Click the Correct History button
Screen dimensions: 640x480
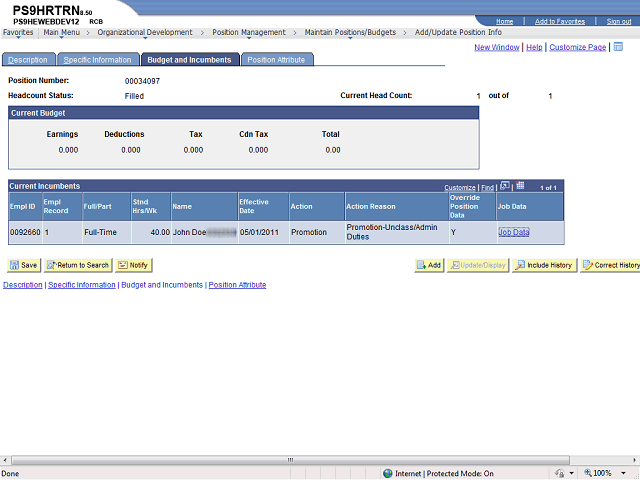tap(610, 265)
